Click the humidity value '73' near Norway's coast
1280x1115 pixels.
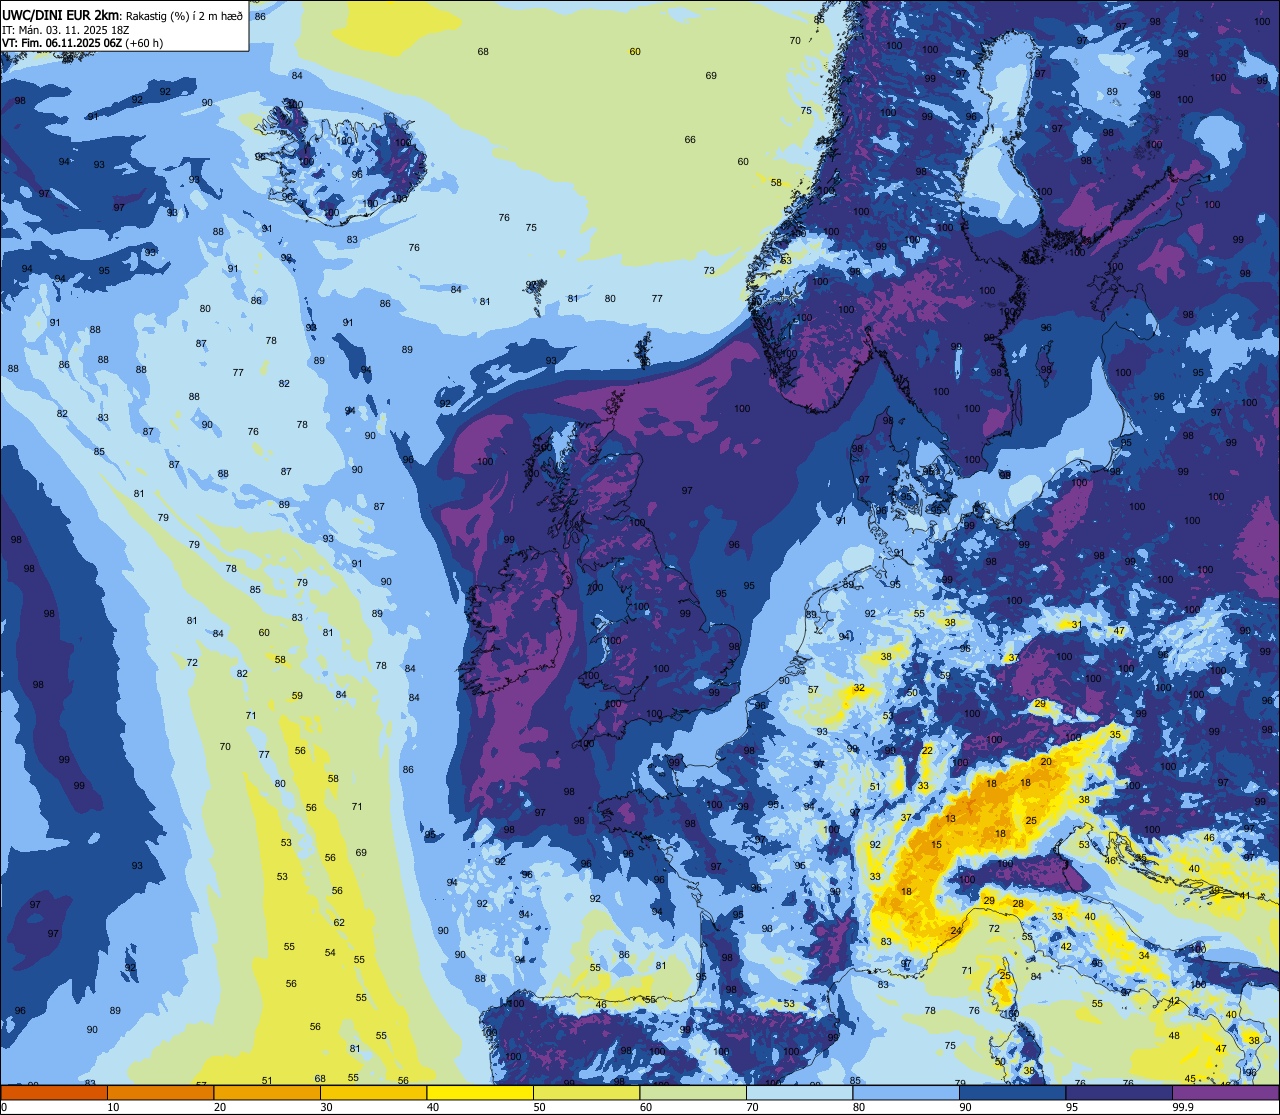709,271
